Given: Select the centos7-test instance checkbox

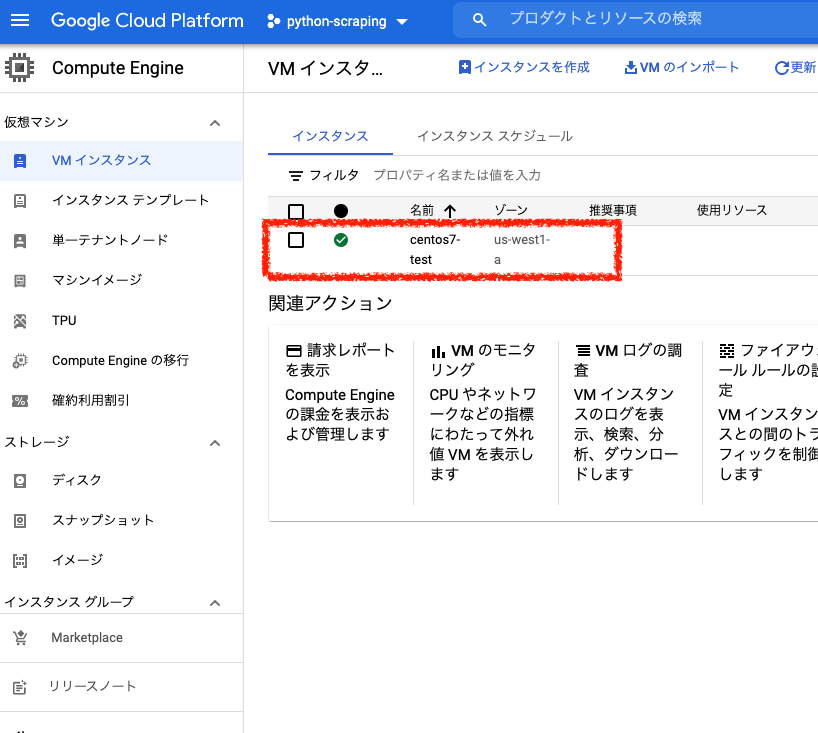Looking at the screenshot, I should [x=296, y=240].
